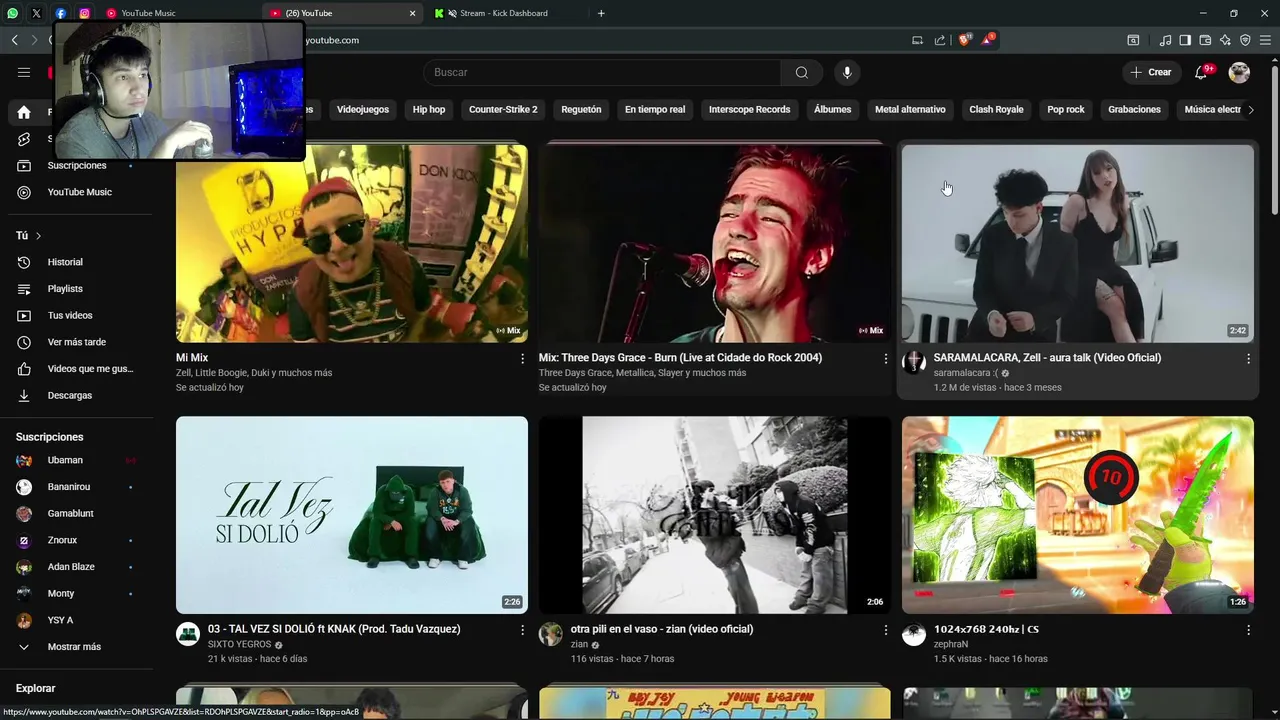Select Grabaciones filter chip

[1134, 110]
